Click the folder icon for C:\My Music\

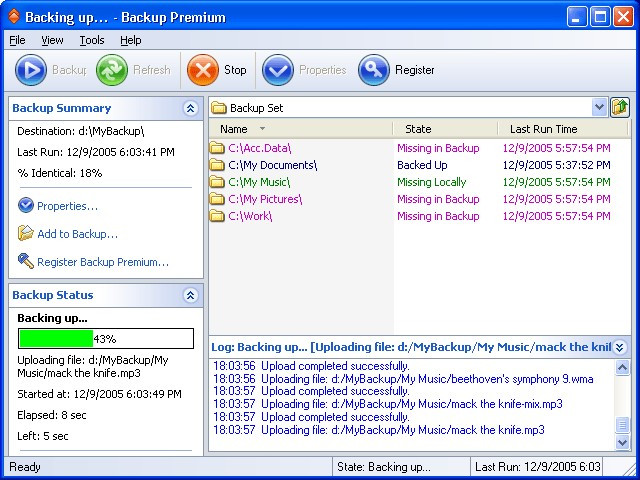point(217,182)
